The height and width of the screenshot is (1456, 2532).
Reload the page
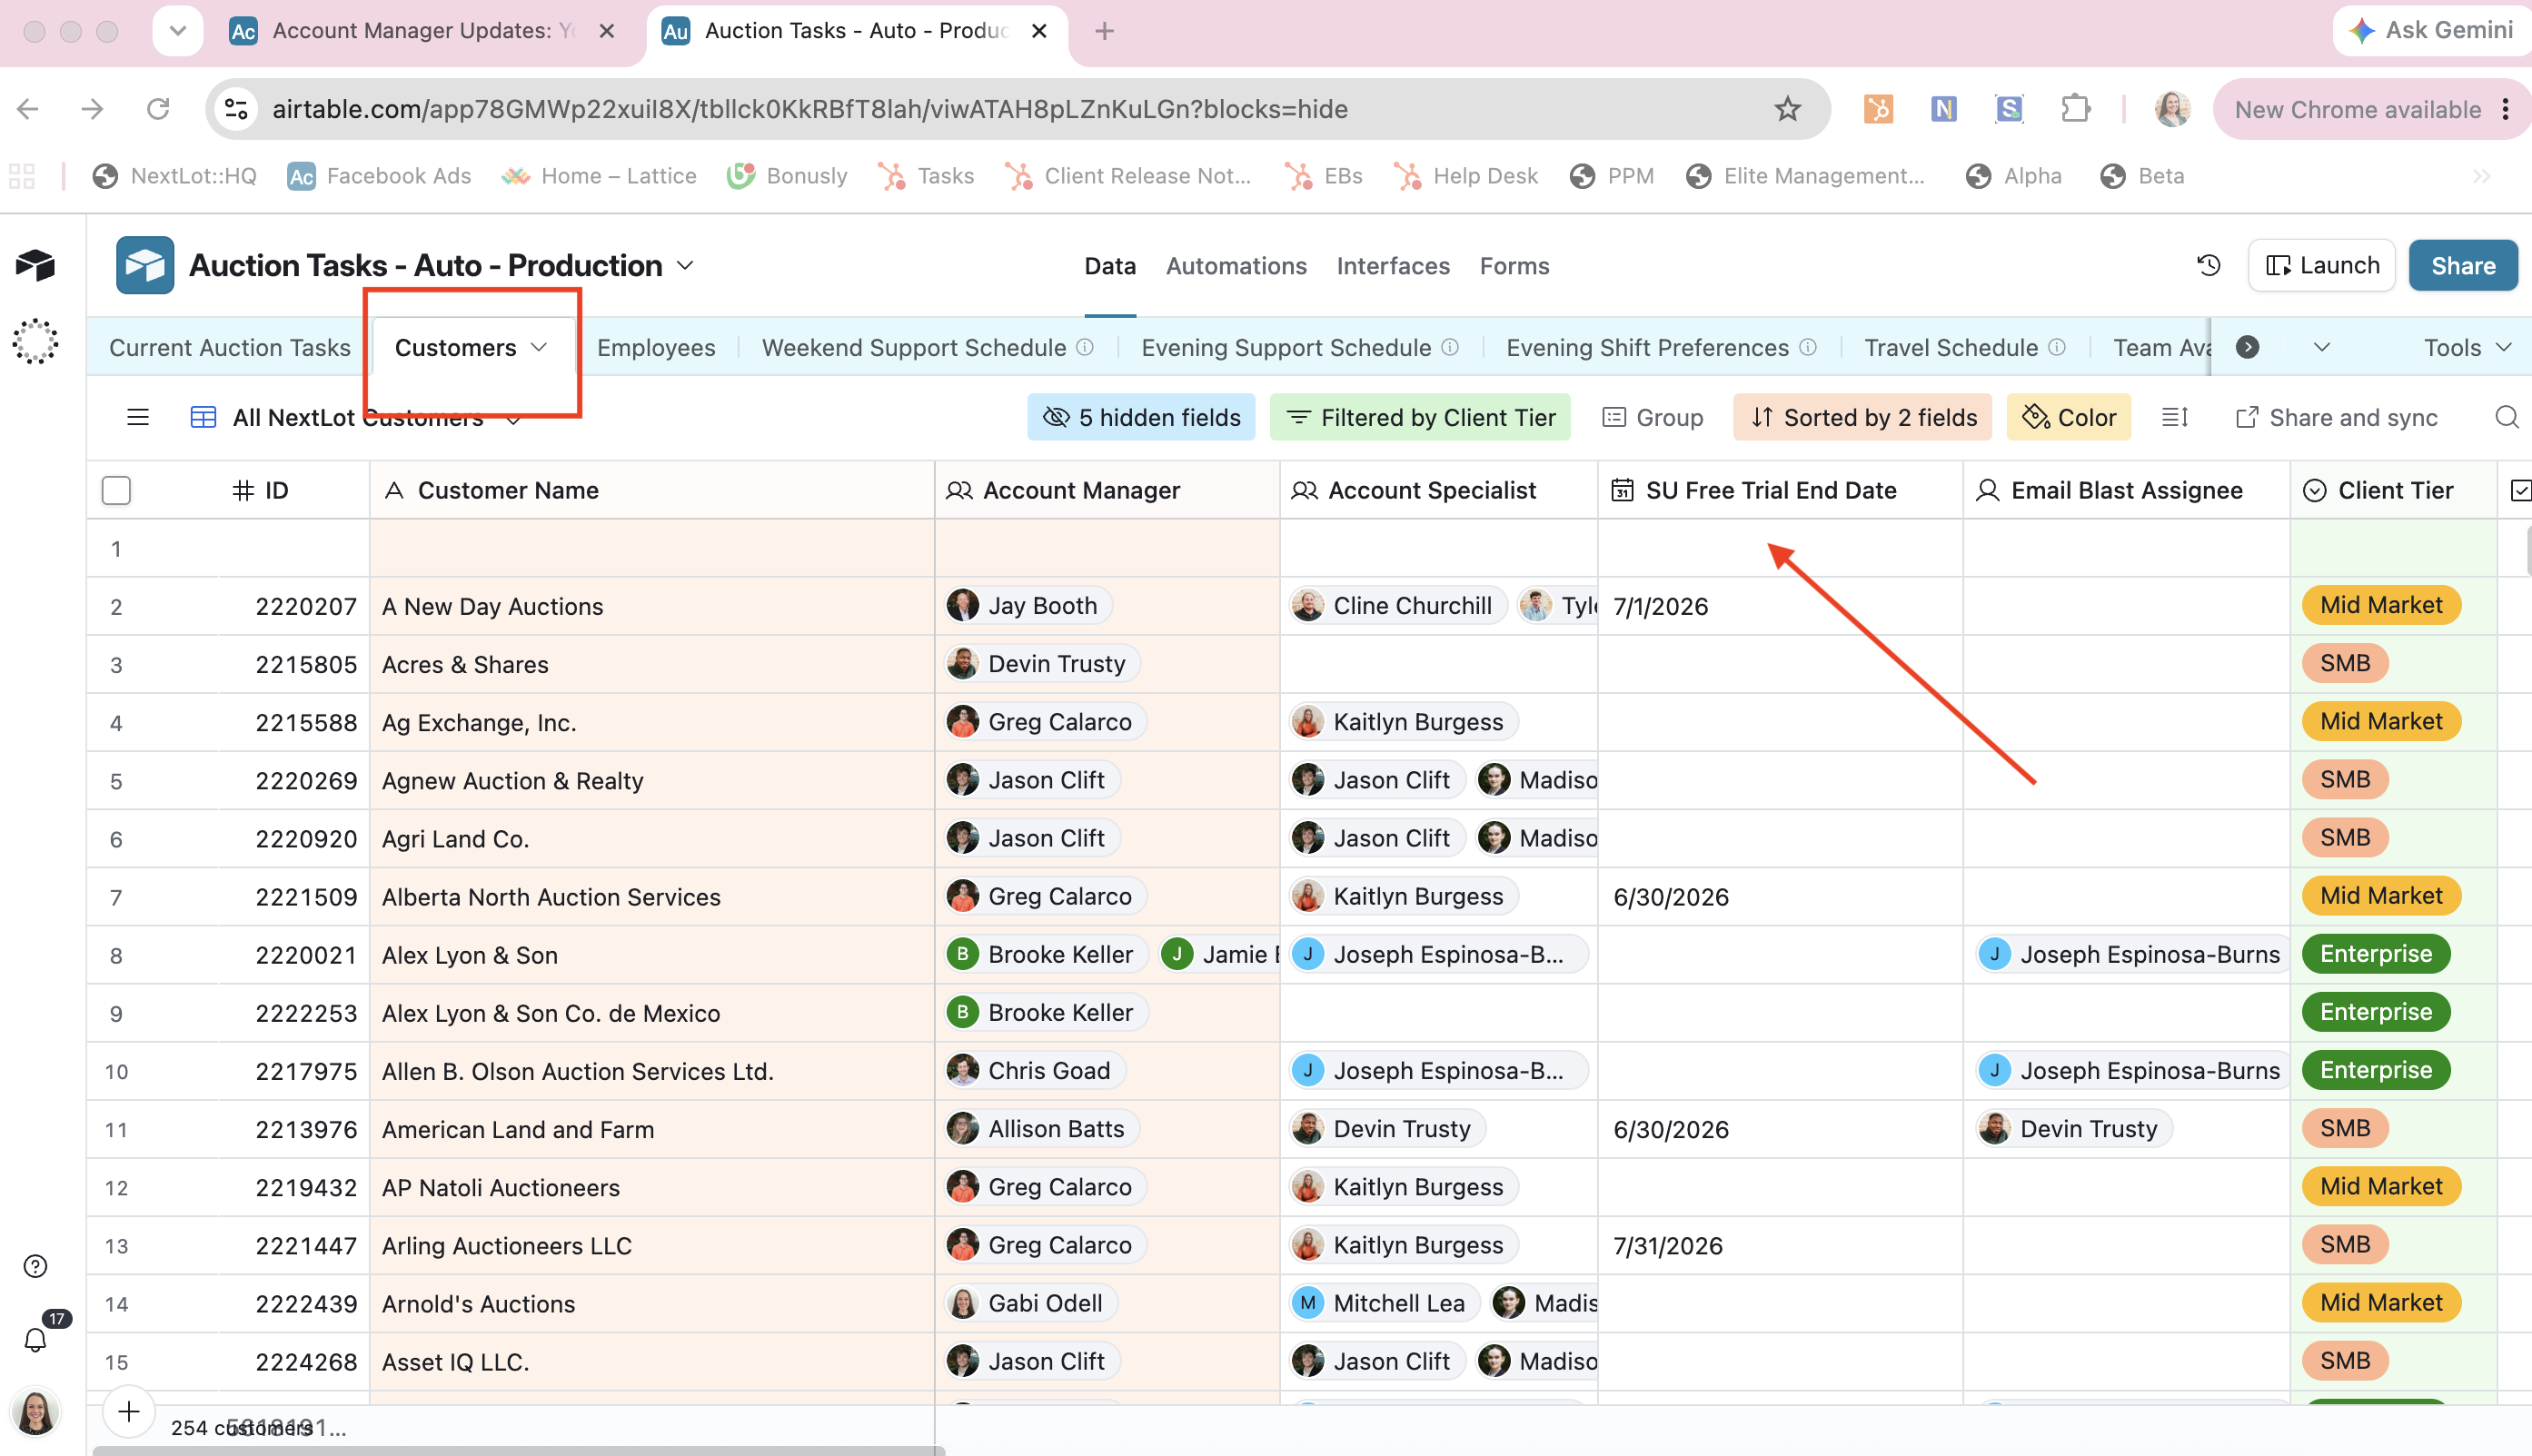pyautogui.click(x=158, y=109)
